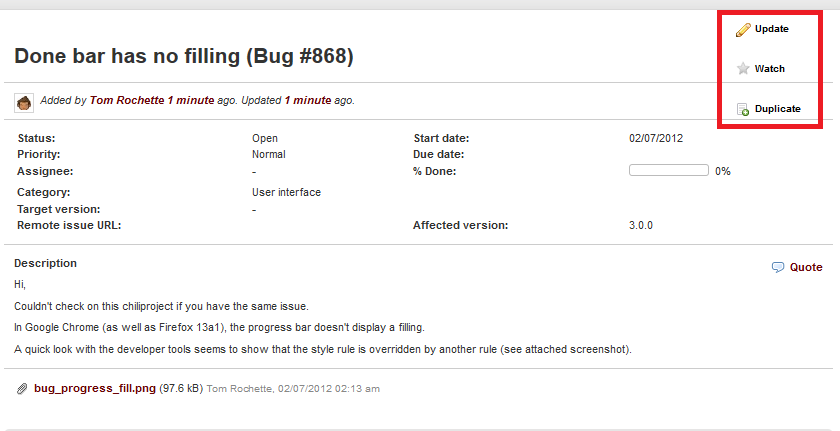The width and height of the screenshot is (840, 431).
Task: Click the paperclip attachment icon
Action: [22, 389]
